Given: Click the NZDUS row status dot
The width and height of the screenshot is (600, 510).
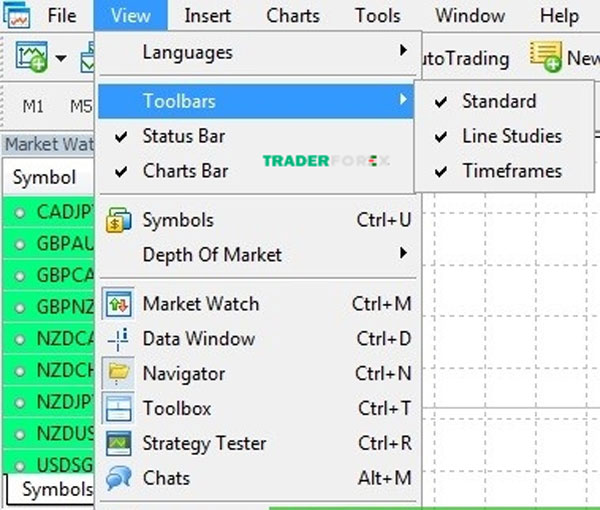Looking at the screenshot, I should (19, 435).
